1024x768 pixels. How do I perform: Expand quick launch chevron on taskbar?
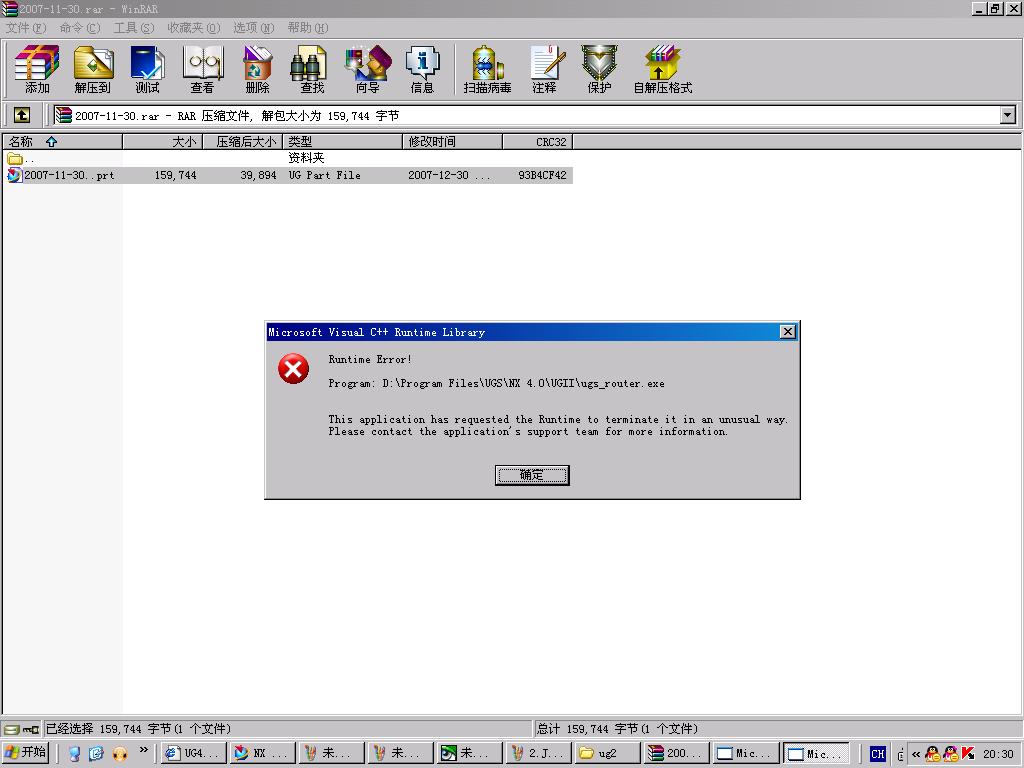point(144,749)
